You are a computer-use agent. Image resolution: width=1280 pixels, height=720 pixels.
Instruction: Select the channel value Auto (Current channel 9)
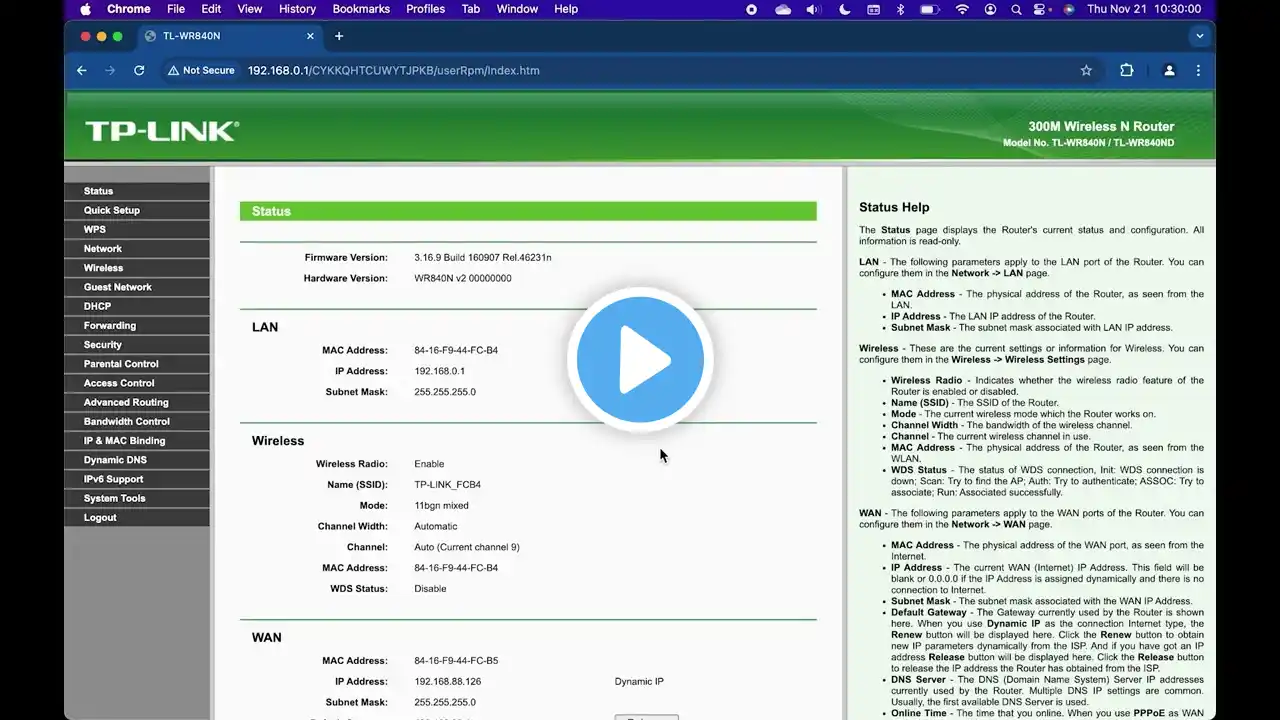coord(467,547)
